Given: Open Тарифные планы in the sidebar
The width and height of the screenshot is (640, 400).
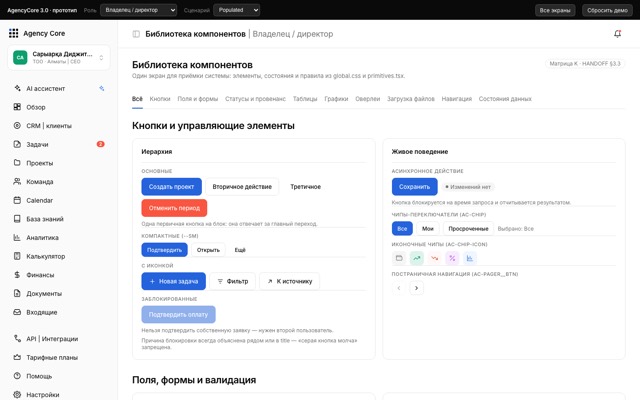Looking at the screenshot, I should [x=58, y=358].
